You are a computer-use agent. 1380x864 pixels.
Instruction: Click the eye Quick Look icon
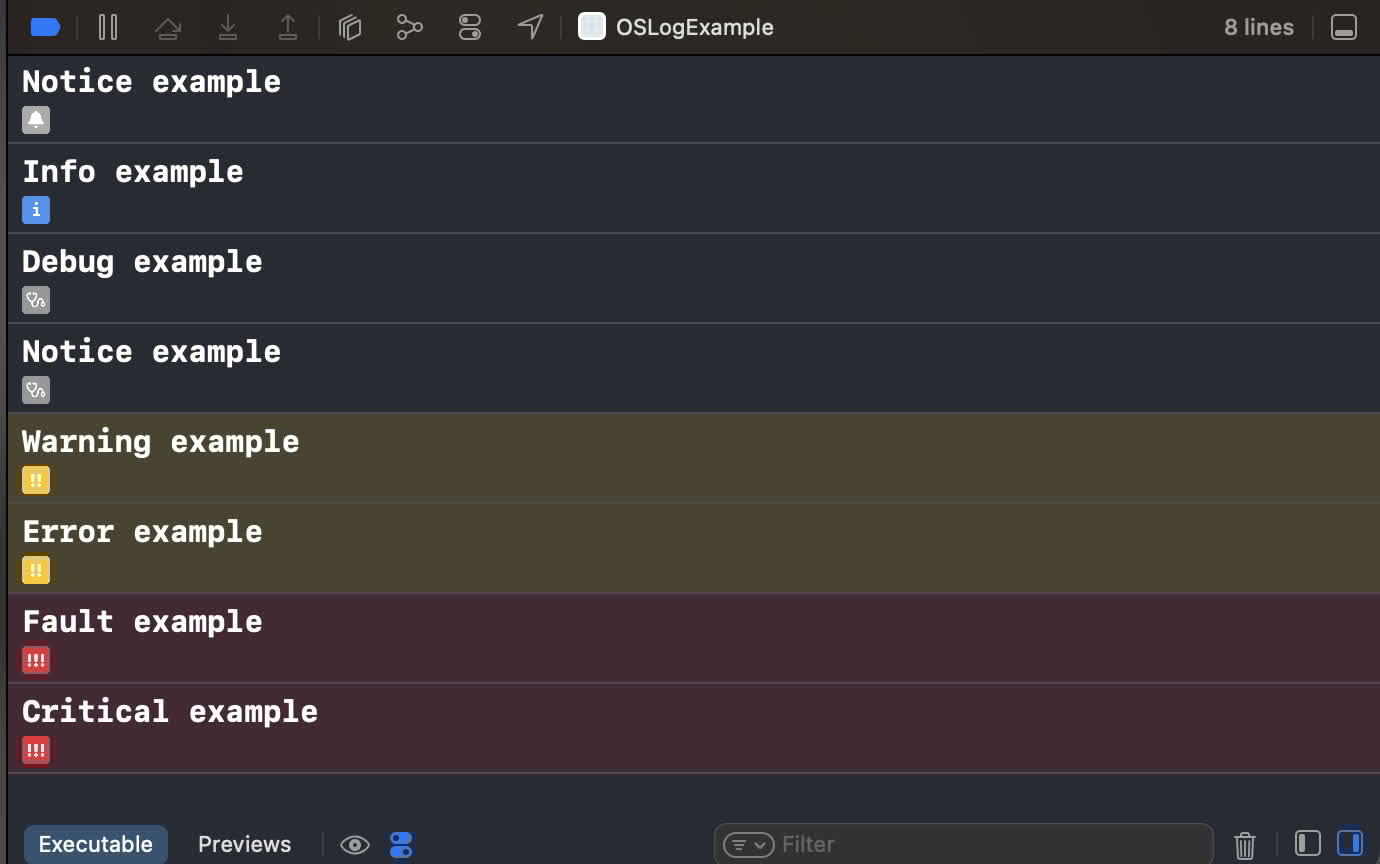[x=355, y=845]
